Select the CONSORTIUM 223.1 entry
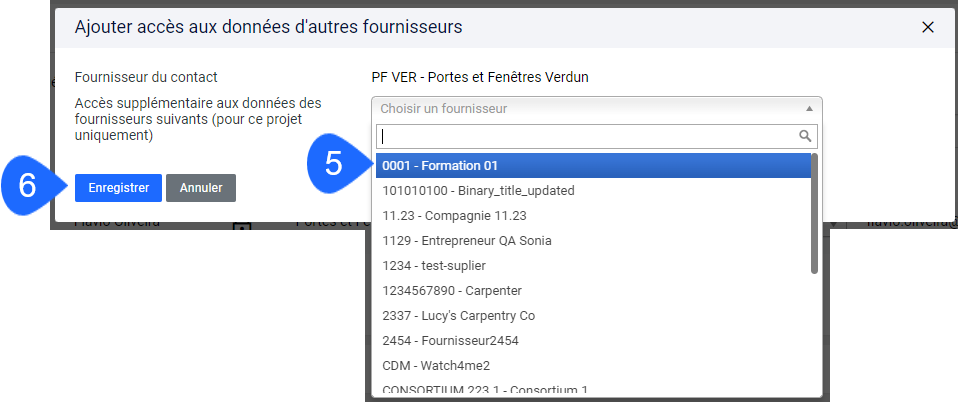Screen dimensions: 970x403 tap(593, 389)
